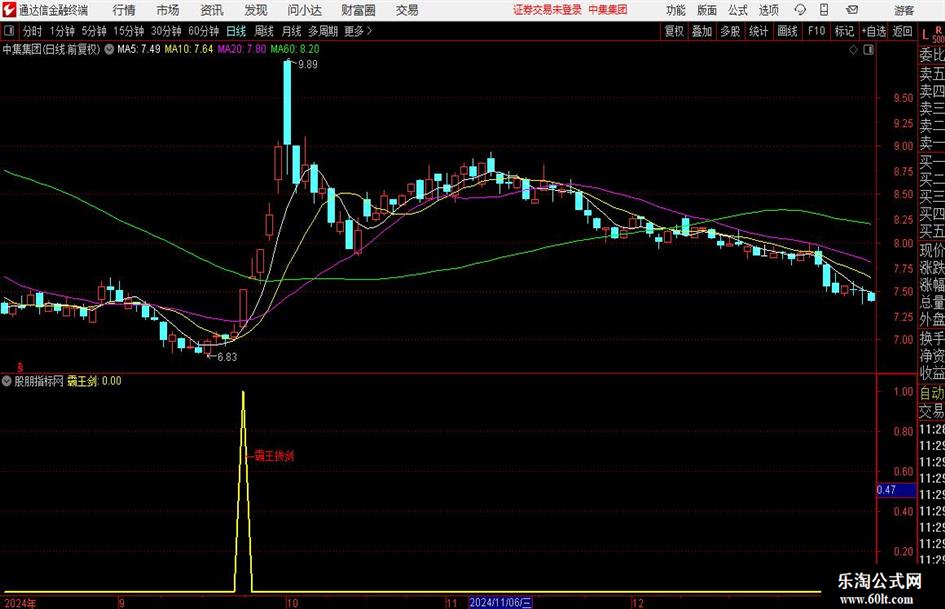945x609 pixels.
Task: Click the 标记 mark button
Action: [844, 31]
